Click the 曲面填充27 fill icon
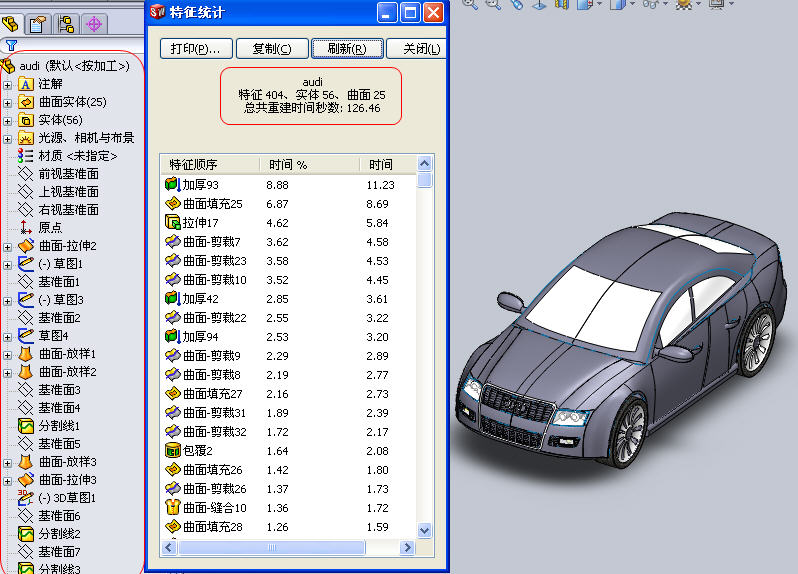 click(x=173, y=393)
